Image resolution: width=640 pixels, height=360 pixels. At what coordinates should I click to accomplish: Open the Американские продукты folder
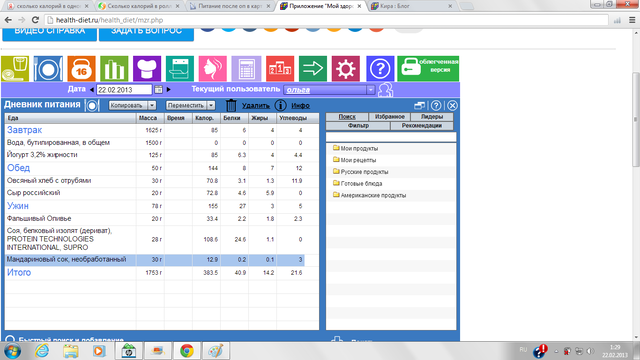point(369,195)
